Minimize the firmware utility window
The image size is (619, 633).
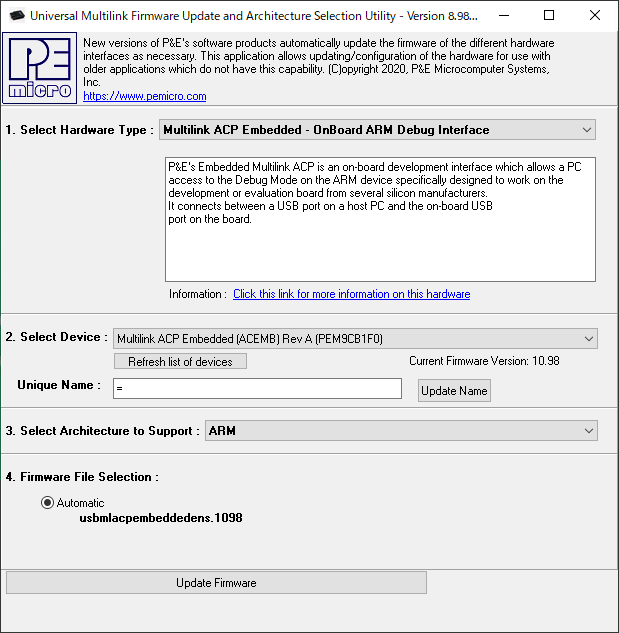point(504,16)
